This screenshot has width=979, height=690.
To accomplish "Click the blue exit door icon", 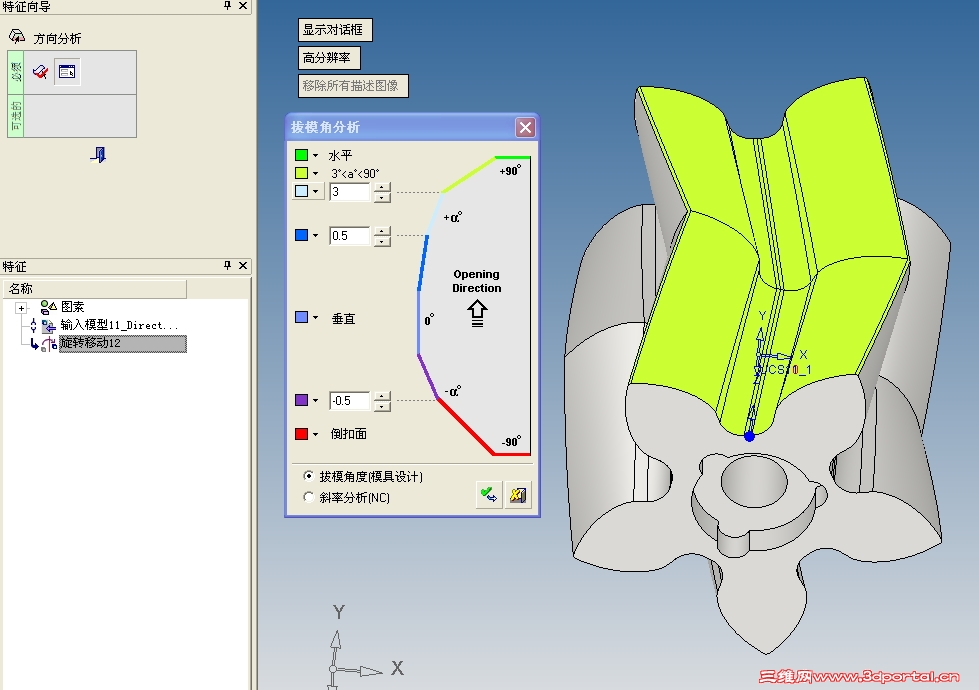I will tap(98, 154).
